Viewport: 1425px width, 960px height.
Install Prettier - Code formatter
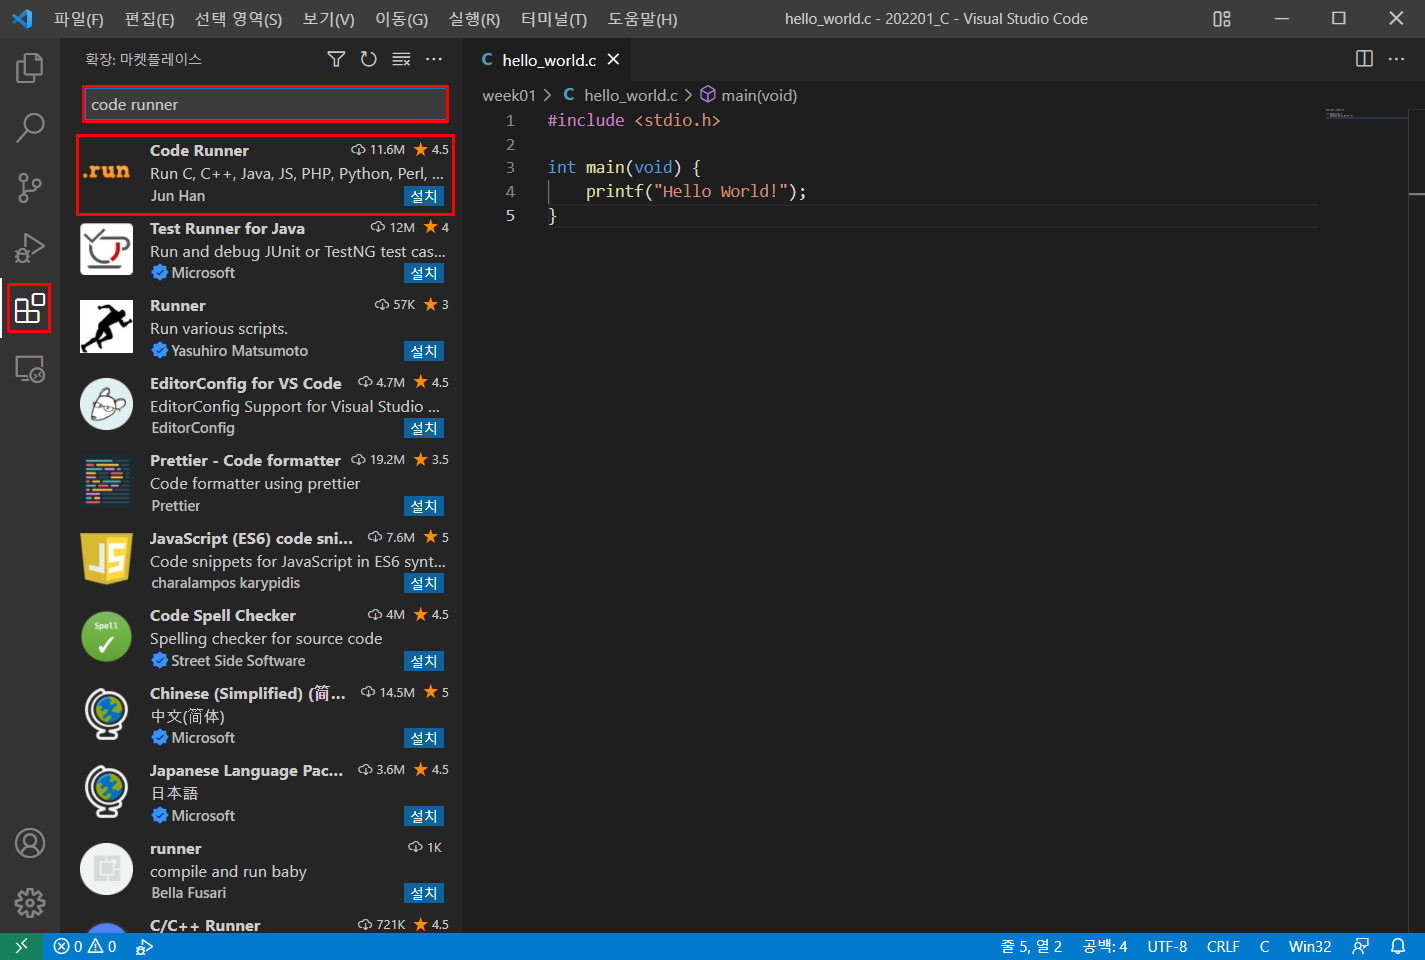point(424,506)
